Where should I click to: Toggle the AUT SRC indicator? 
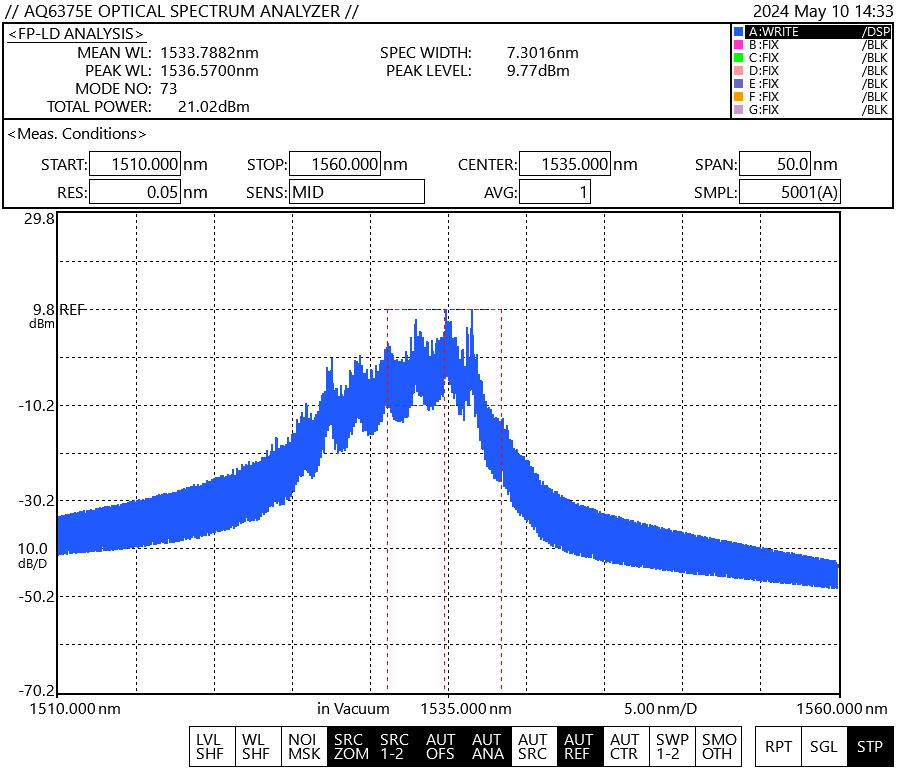533,747
